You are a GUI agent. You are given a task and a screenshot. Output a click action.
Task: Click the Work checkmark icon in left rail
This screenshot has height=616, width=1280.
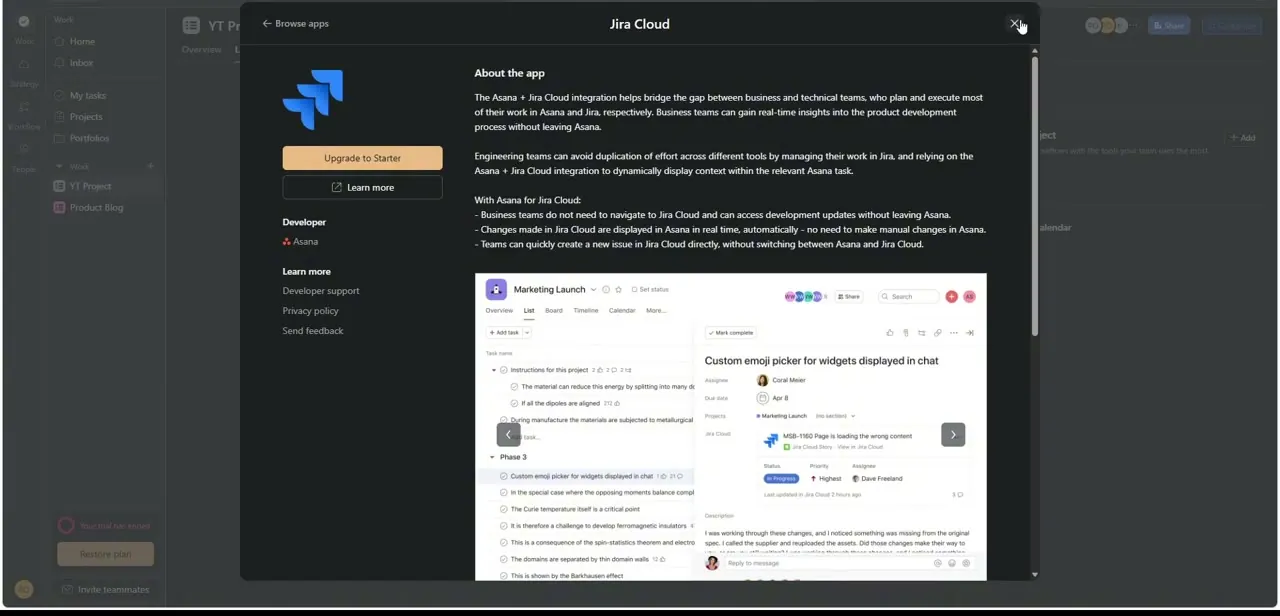click(24, 22)
